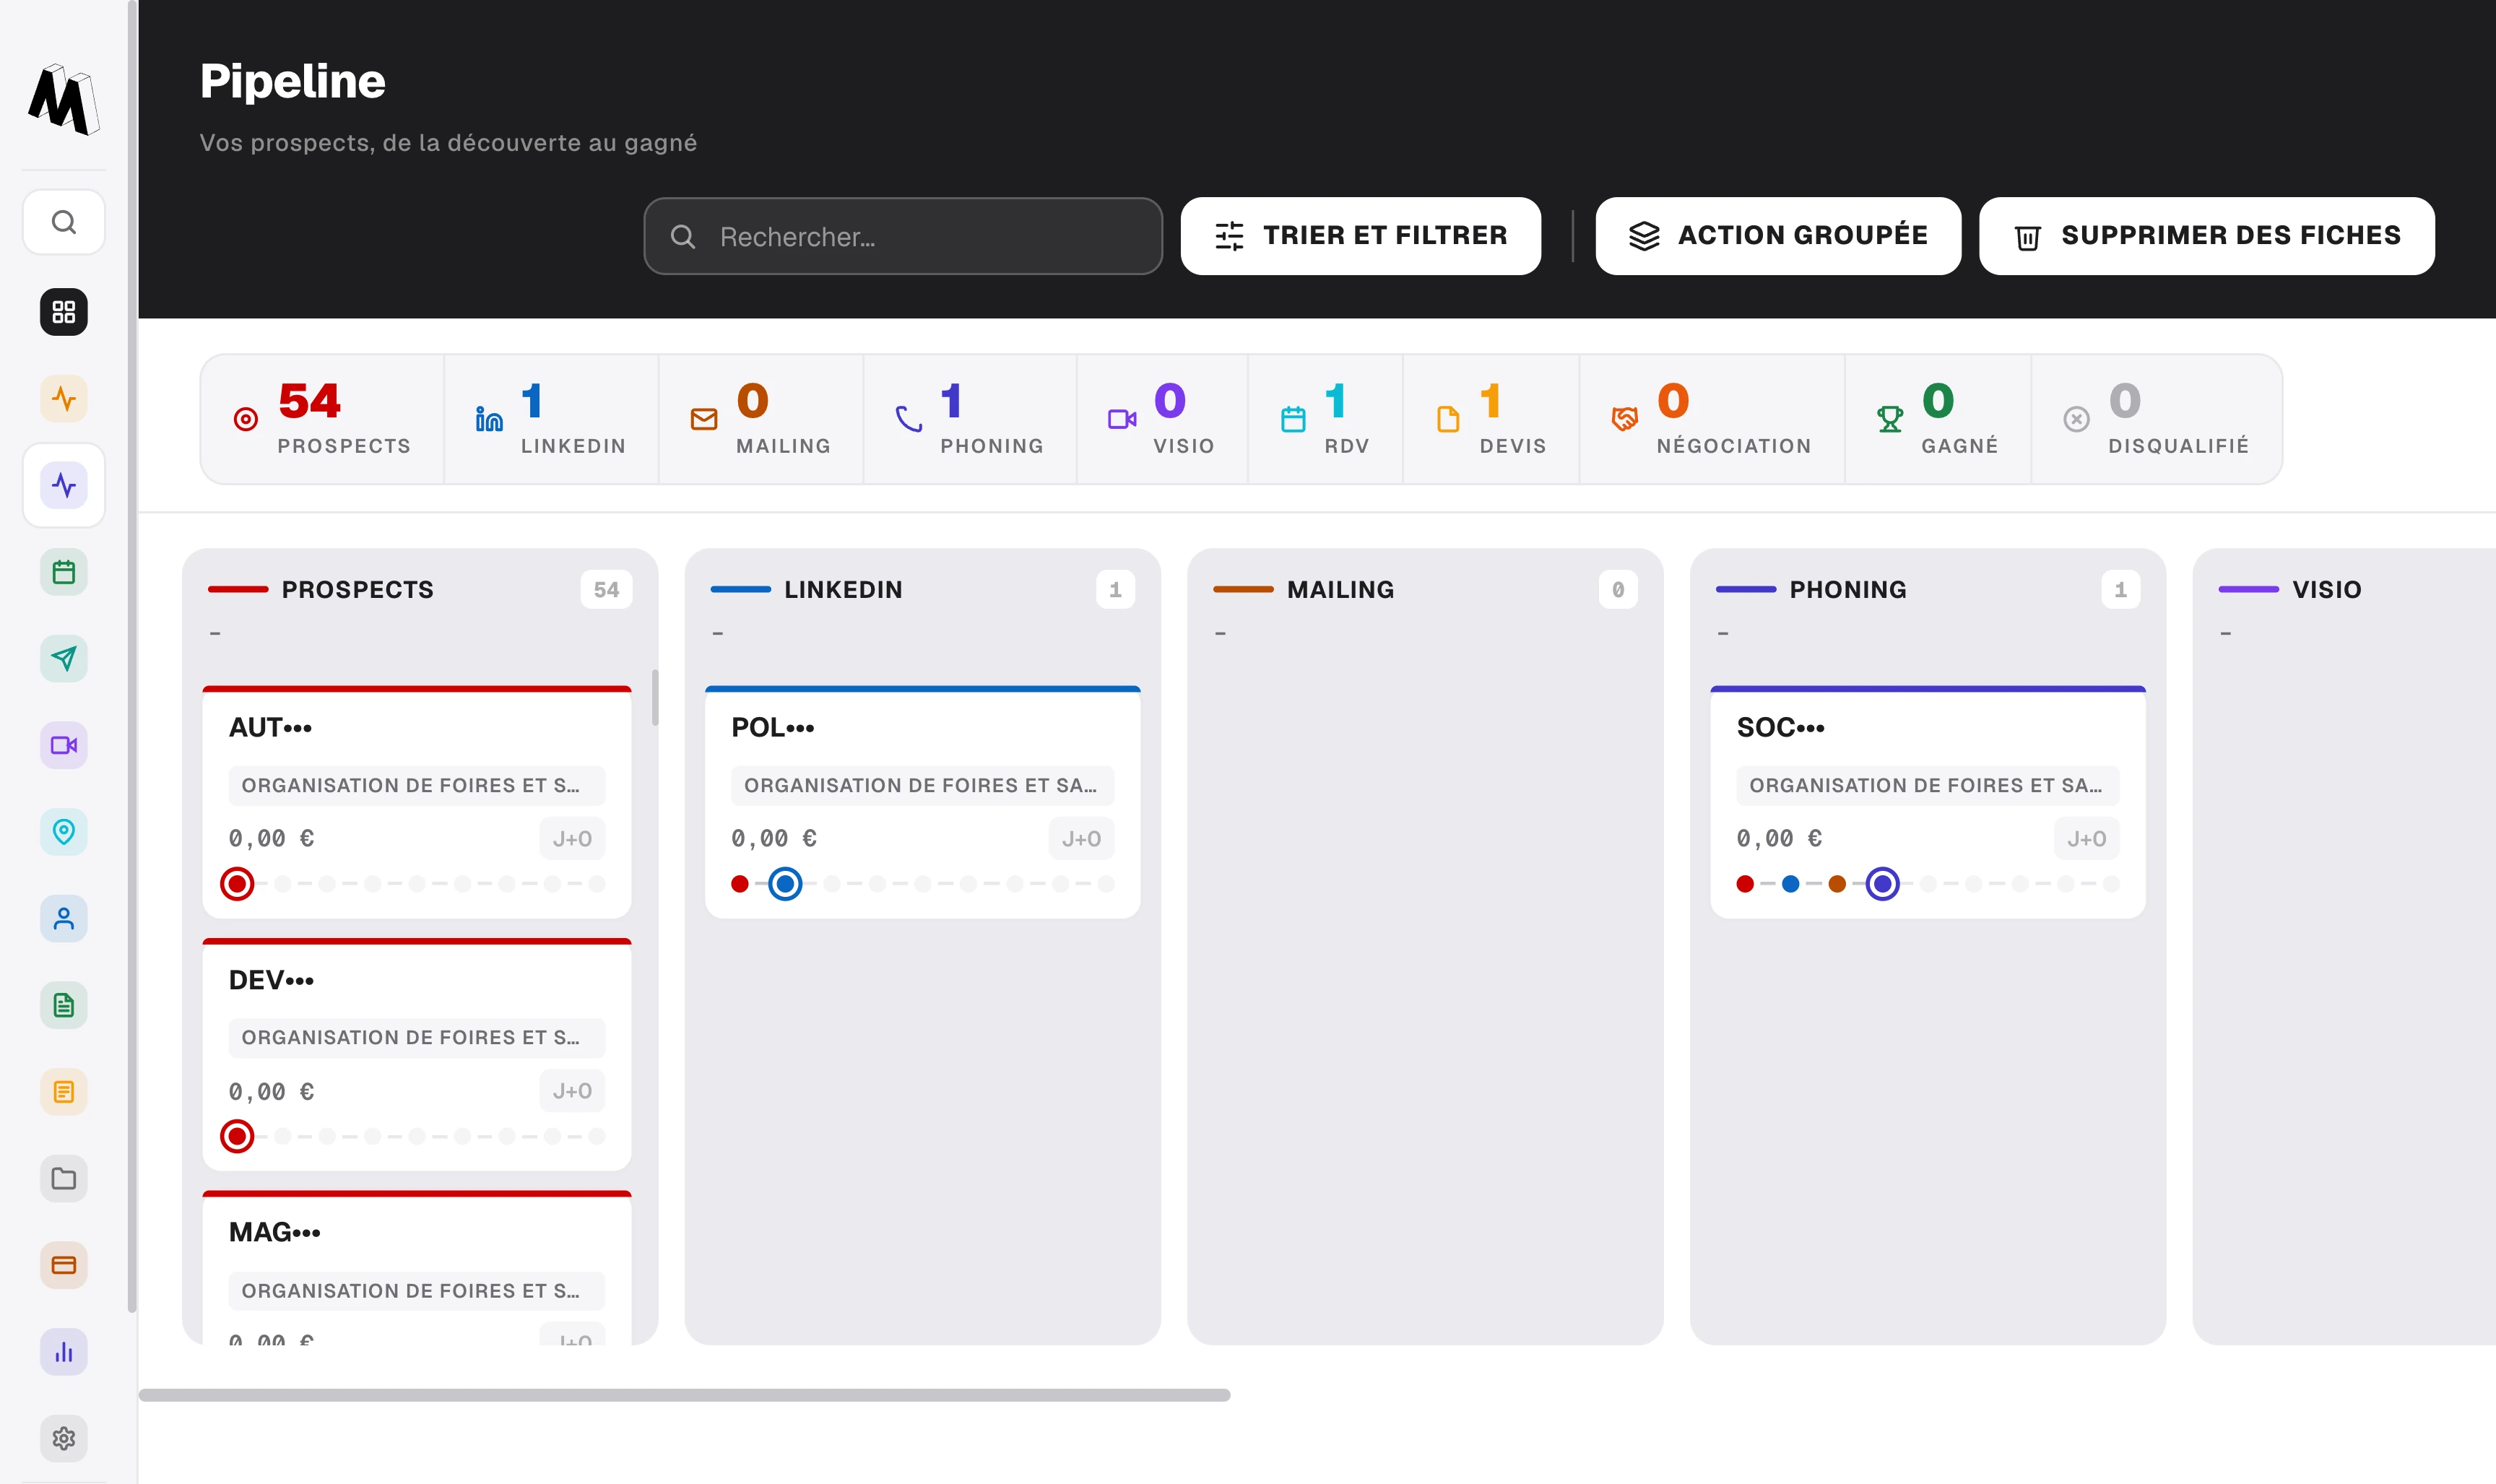Open the DEV prospect card title

271,980
